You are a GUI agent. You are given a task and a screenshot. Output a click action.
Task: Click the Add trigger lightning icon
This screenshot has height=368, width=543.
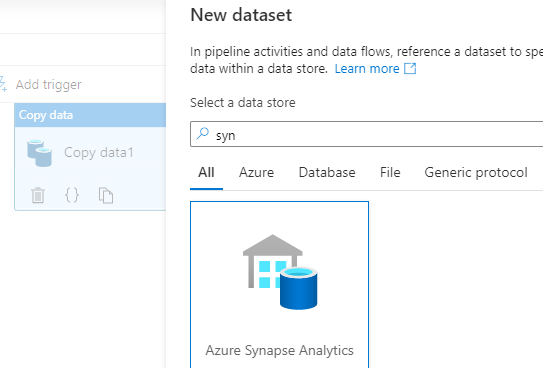tap(3, 84)
